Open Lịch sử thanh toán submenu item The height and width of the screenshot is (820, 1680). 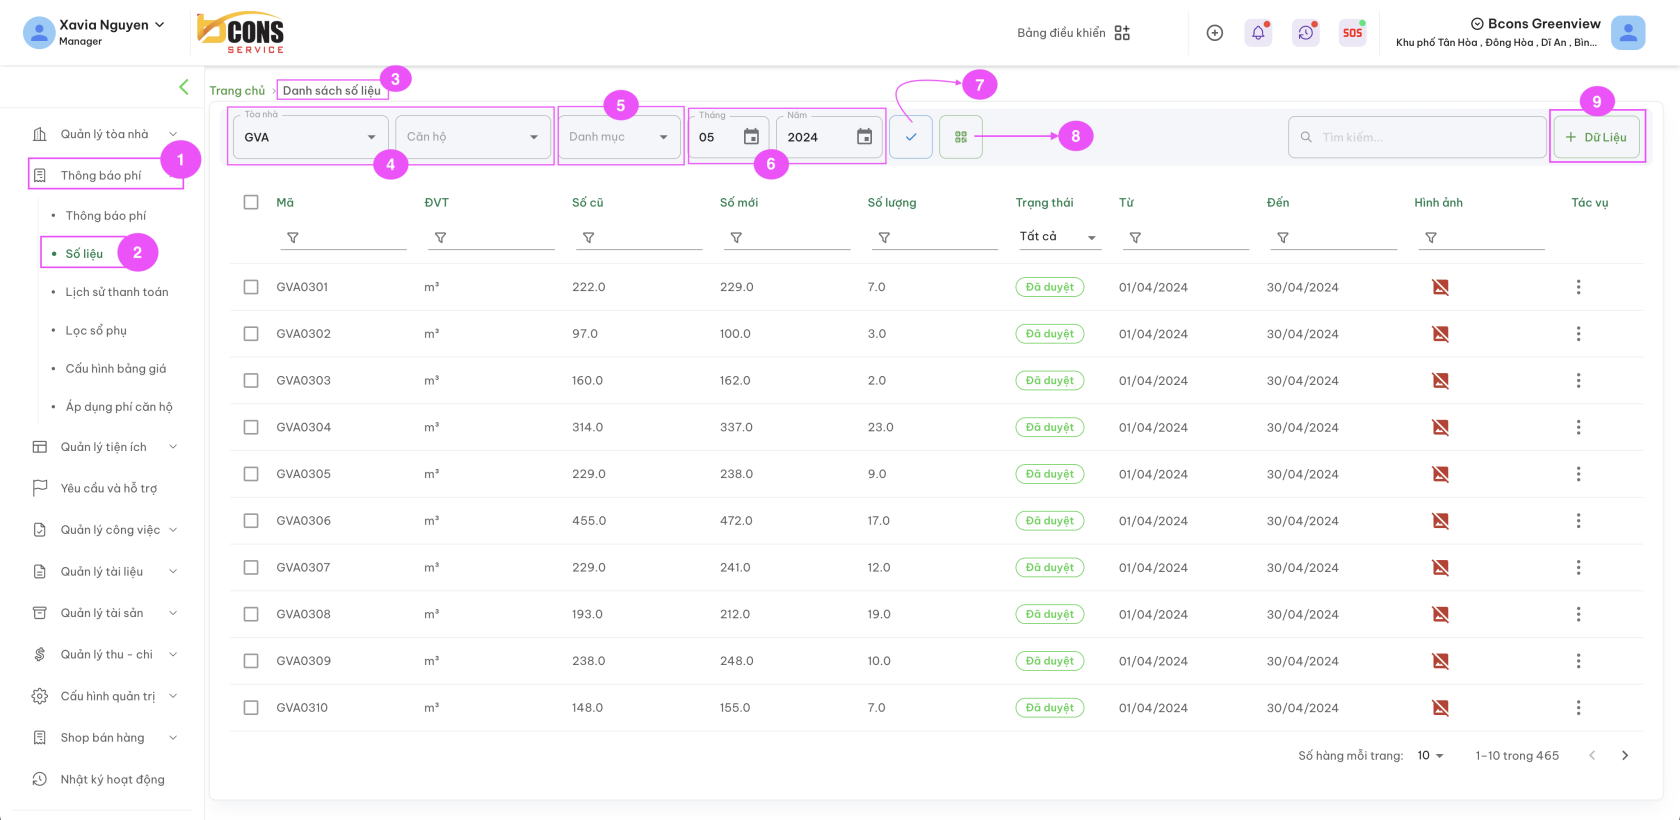point(117,292)
